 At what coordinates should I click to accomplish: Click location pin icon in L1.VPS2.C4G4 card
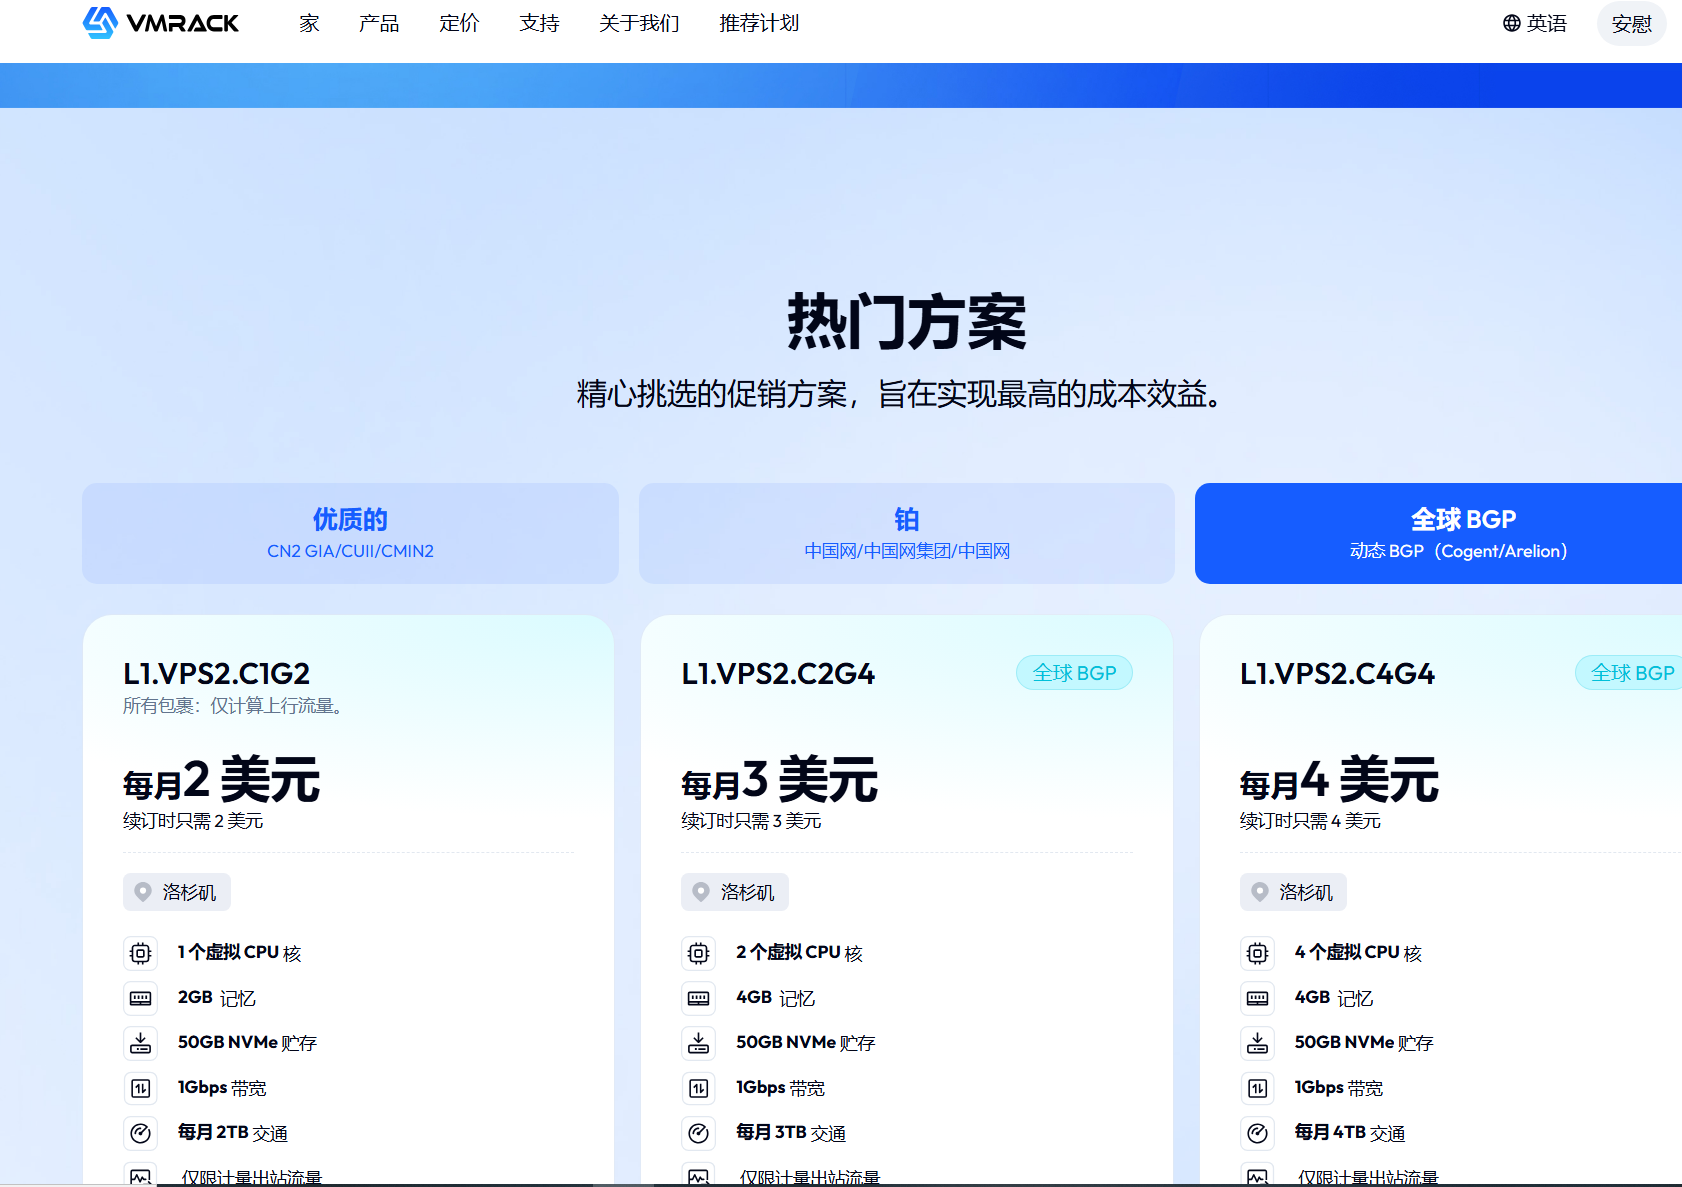1260,892
